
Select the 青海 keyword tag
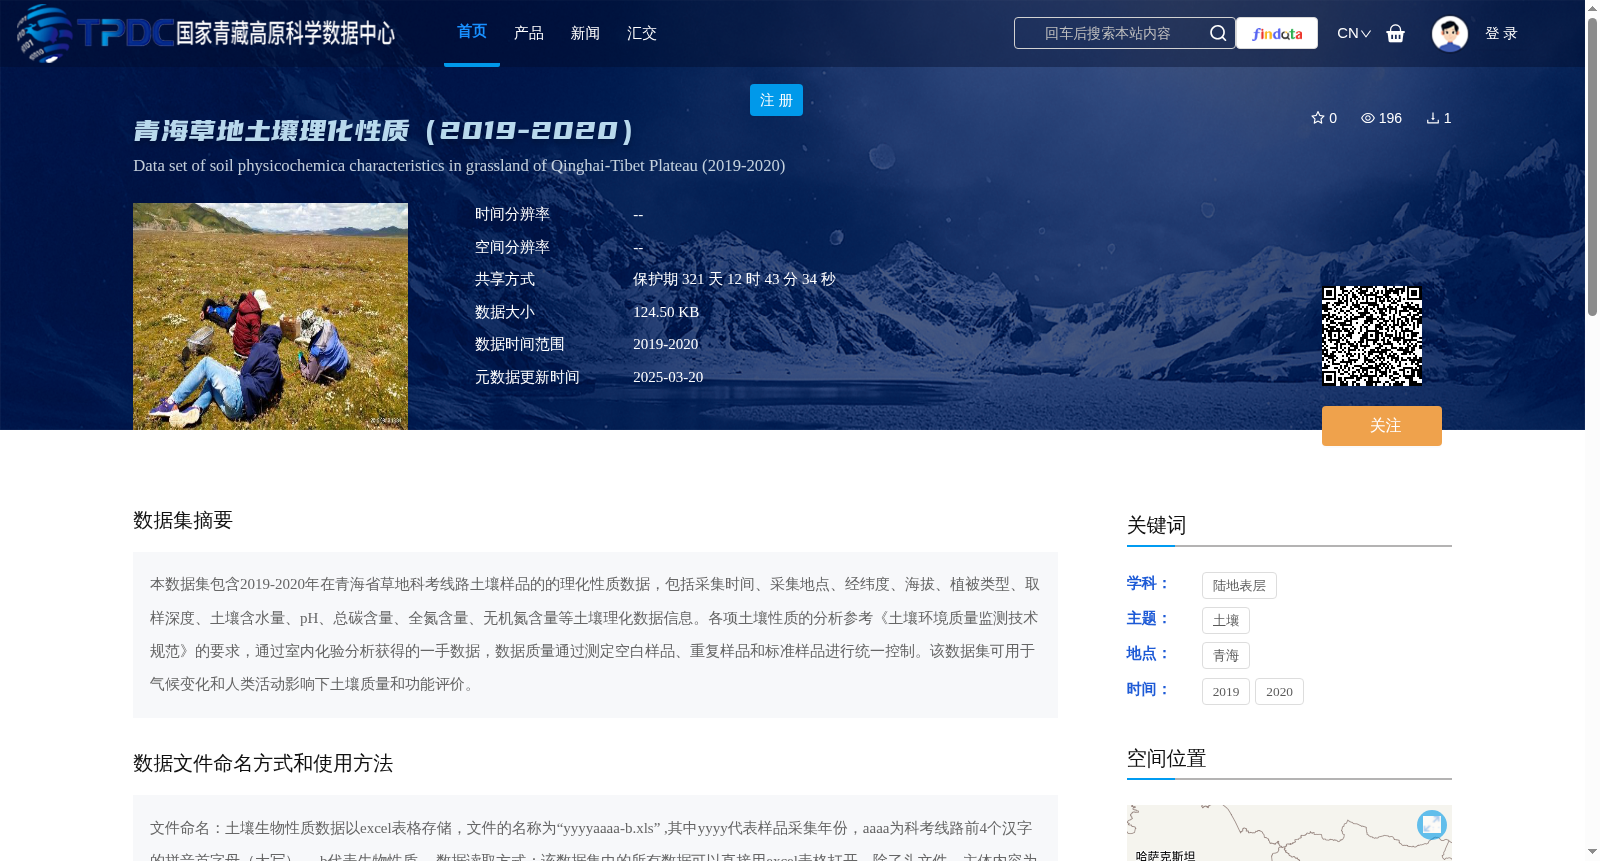pyautogui.click(x=1226, y=655)
